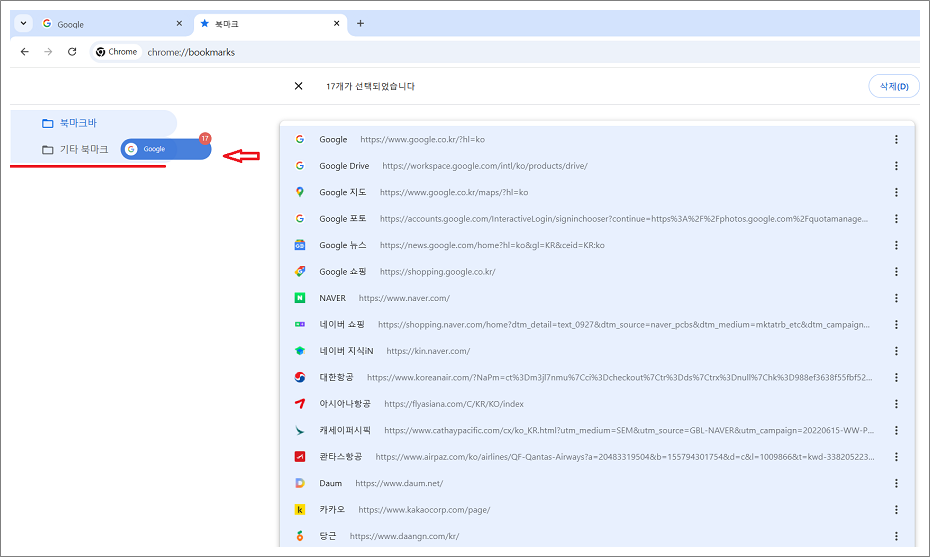Click the 17개가 선택되었습니다 status text
930x557 pixels.
coord(370,86)
